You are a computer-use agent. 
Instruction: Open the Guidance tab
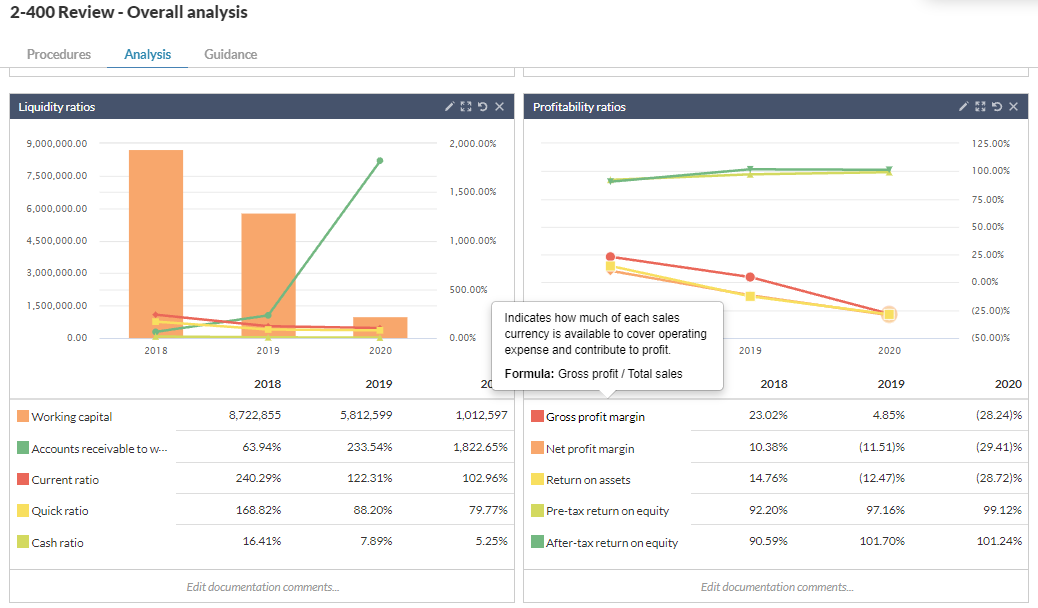pyautogui.click(x=230, y=54)
